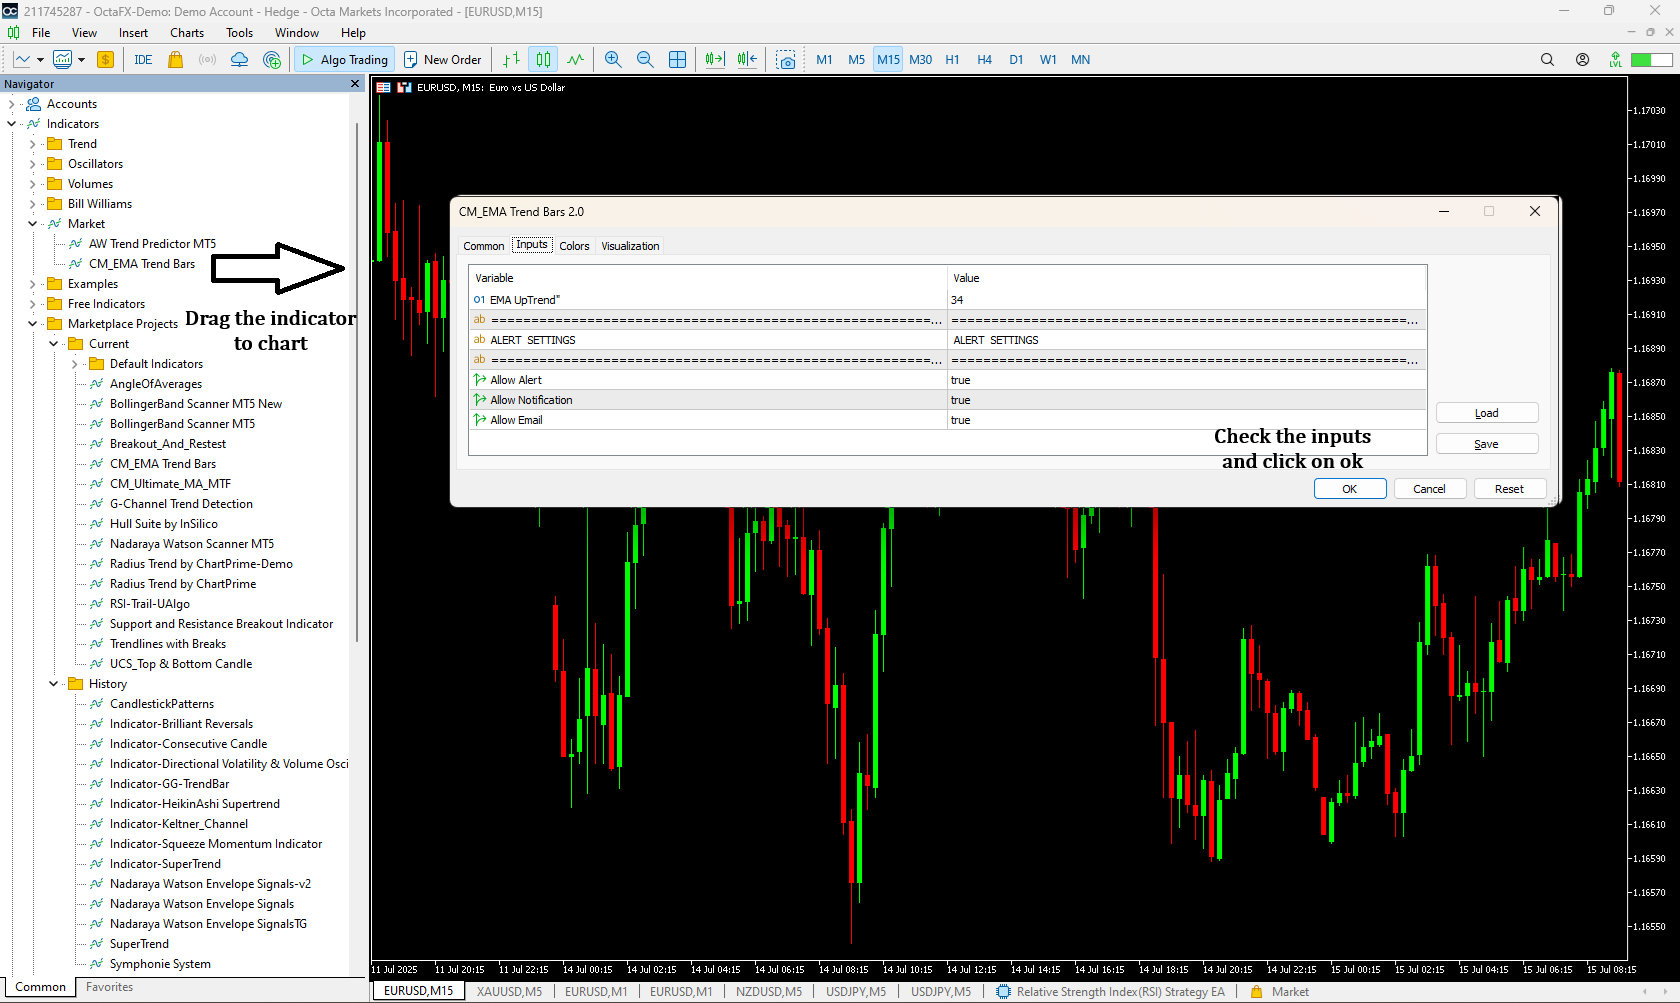
Task: Open the Market tab with lock icon
Action: pyautogui.click(x=1279, y=992)
